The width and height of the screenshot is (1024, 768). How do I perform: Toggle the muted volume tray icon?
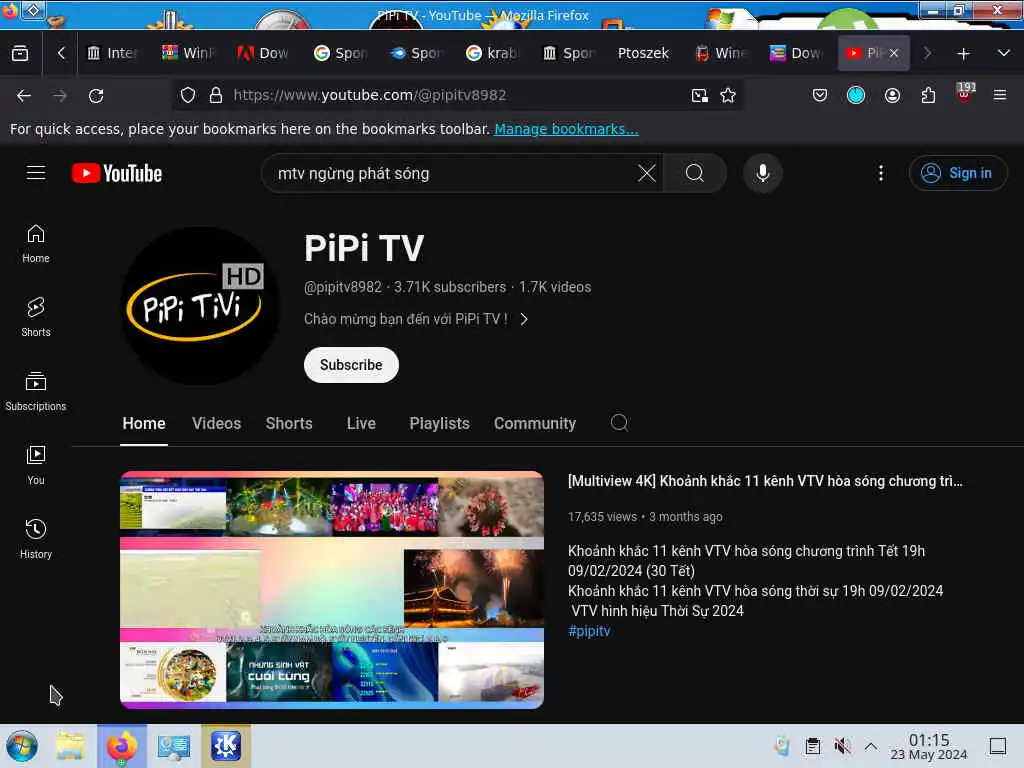[x=842, y=746]
